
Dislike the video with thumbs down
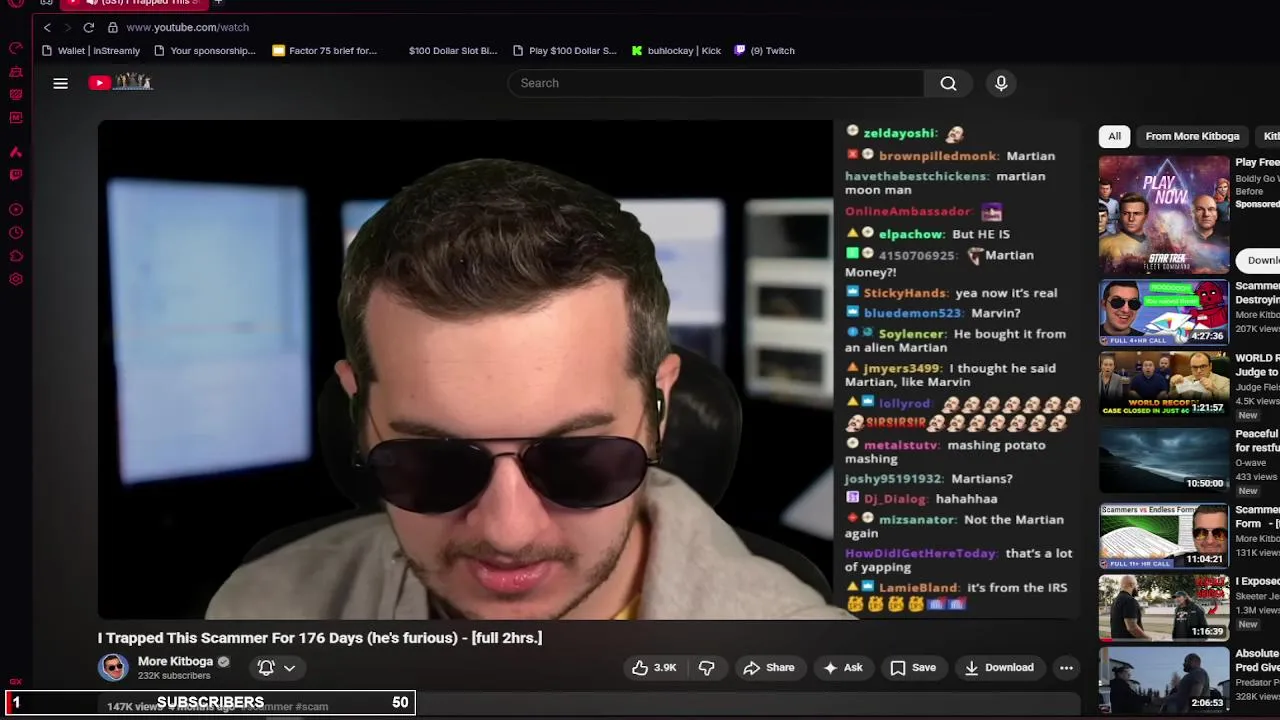[x=707, y=668]
